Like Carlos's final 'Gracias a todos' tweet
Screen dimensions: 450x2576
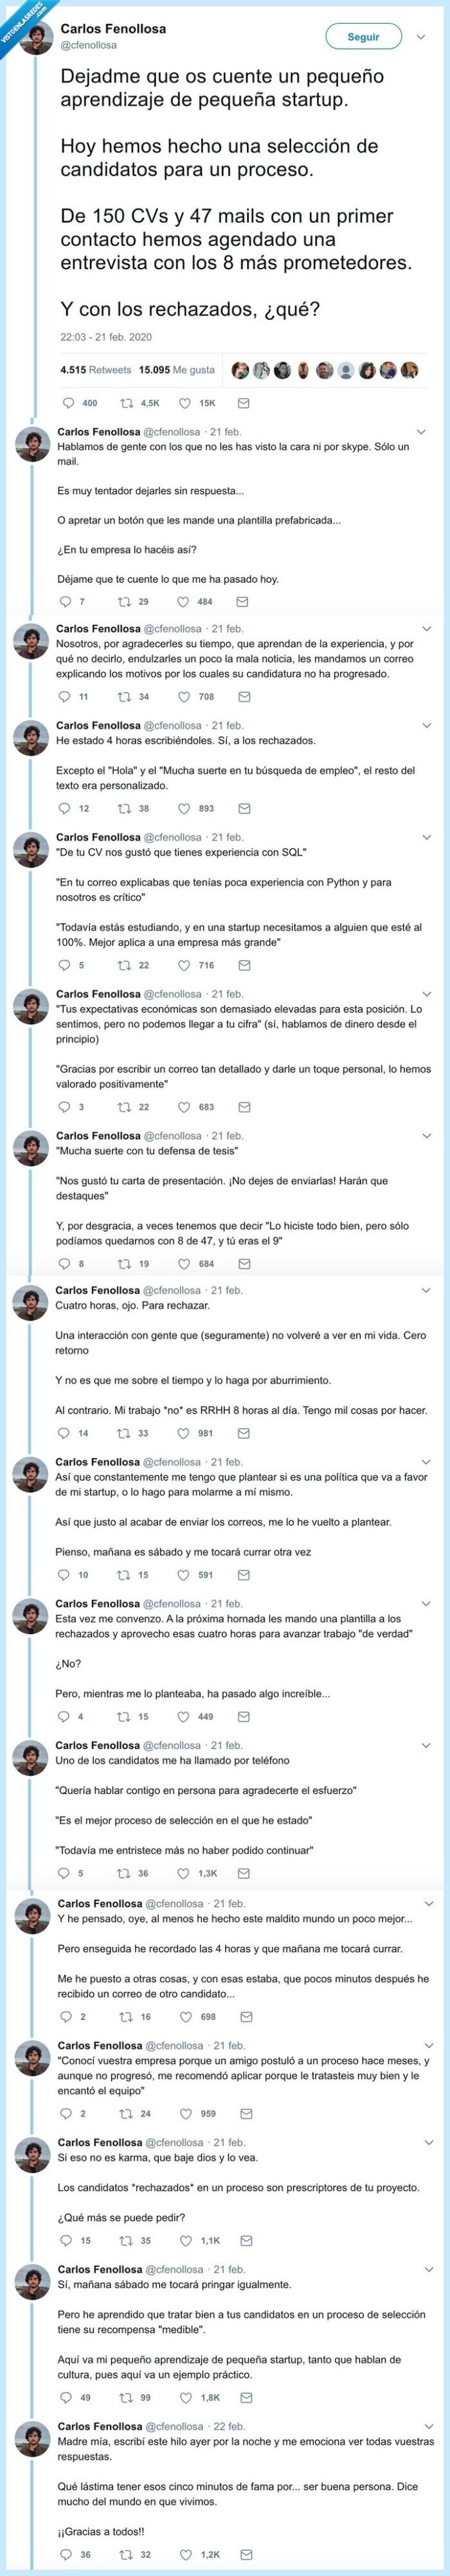coord(186,2555)
